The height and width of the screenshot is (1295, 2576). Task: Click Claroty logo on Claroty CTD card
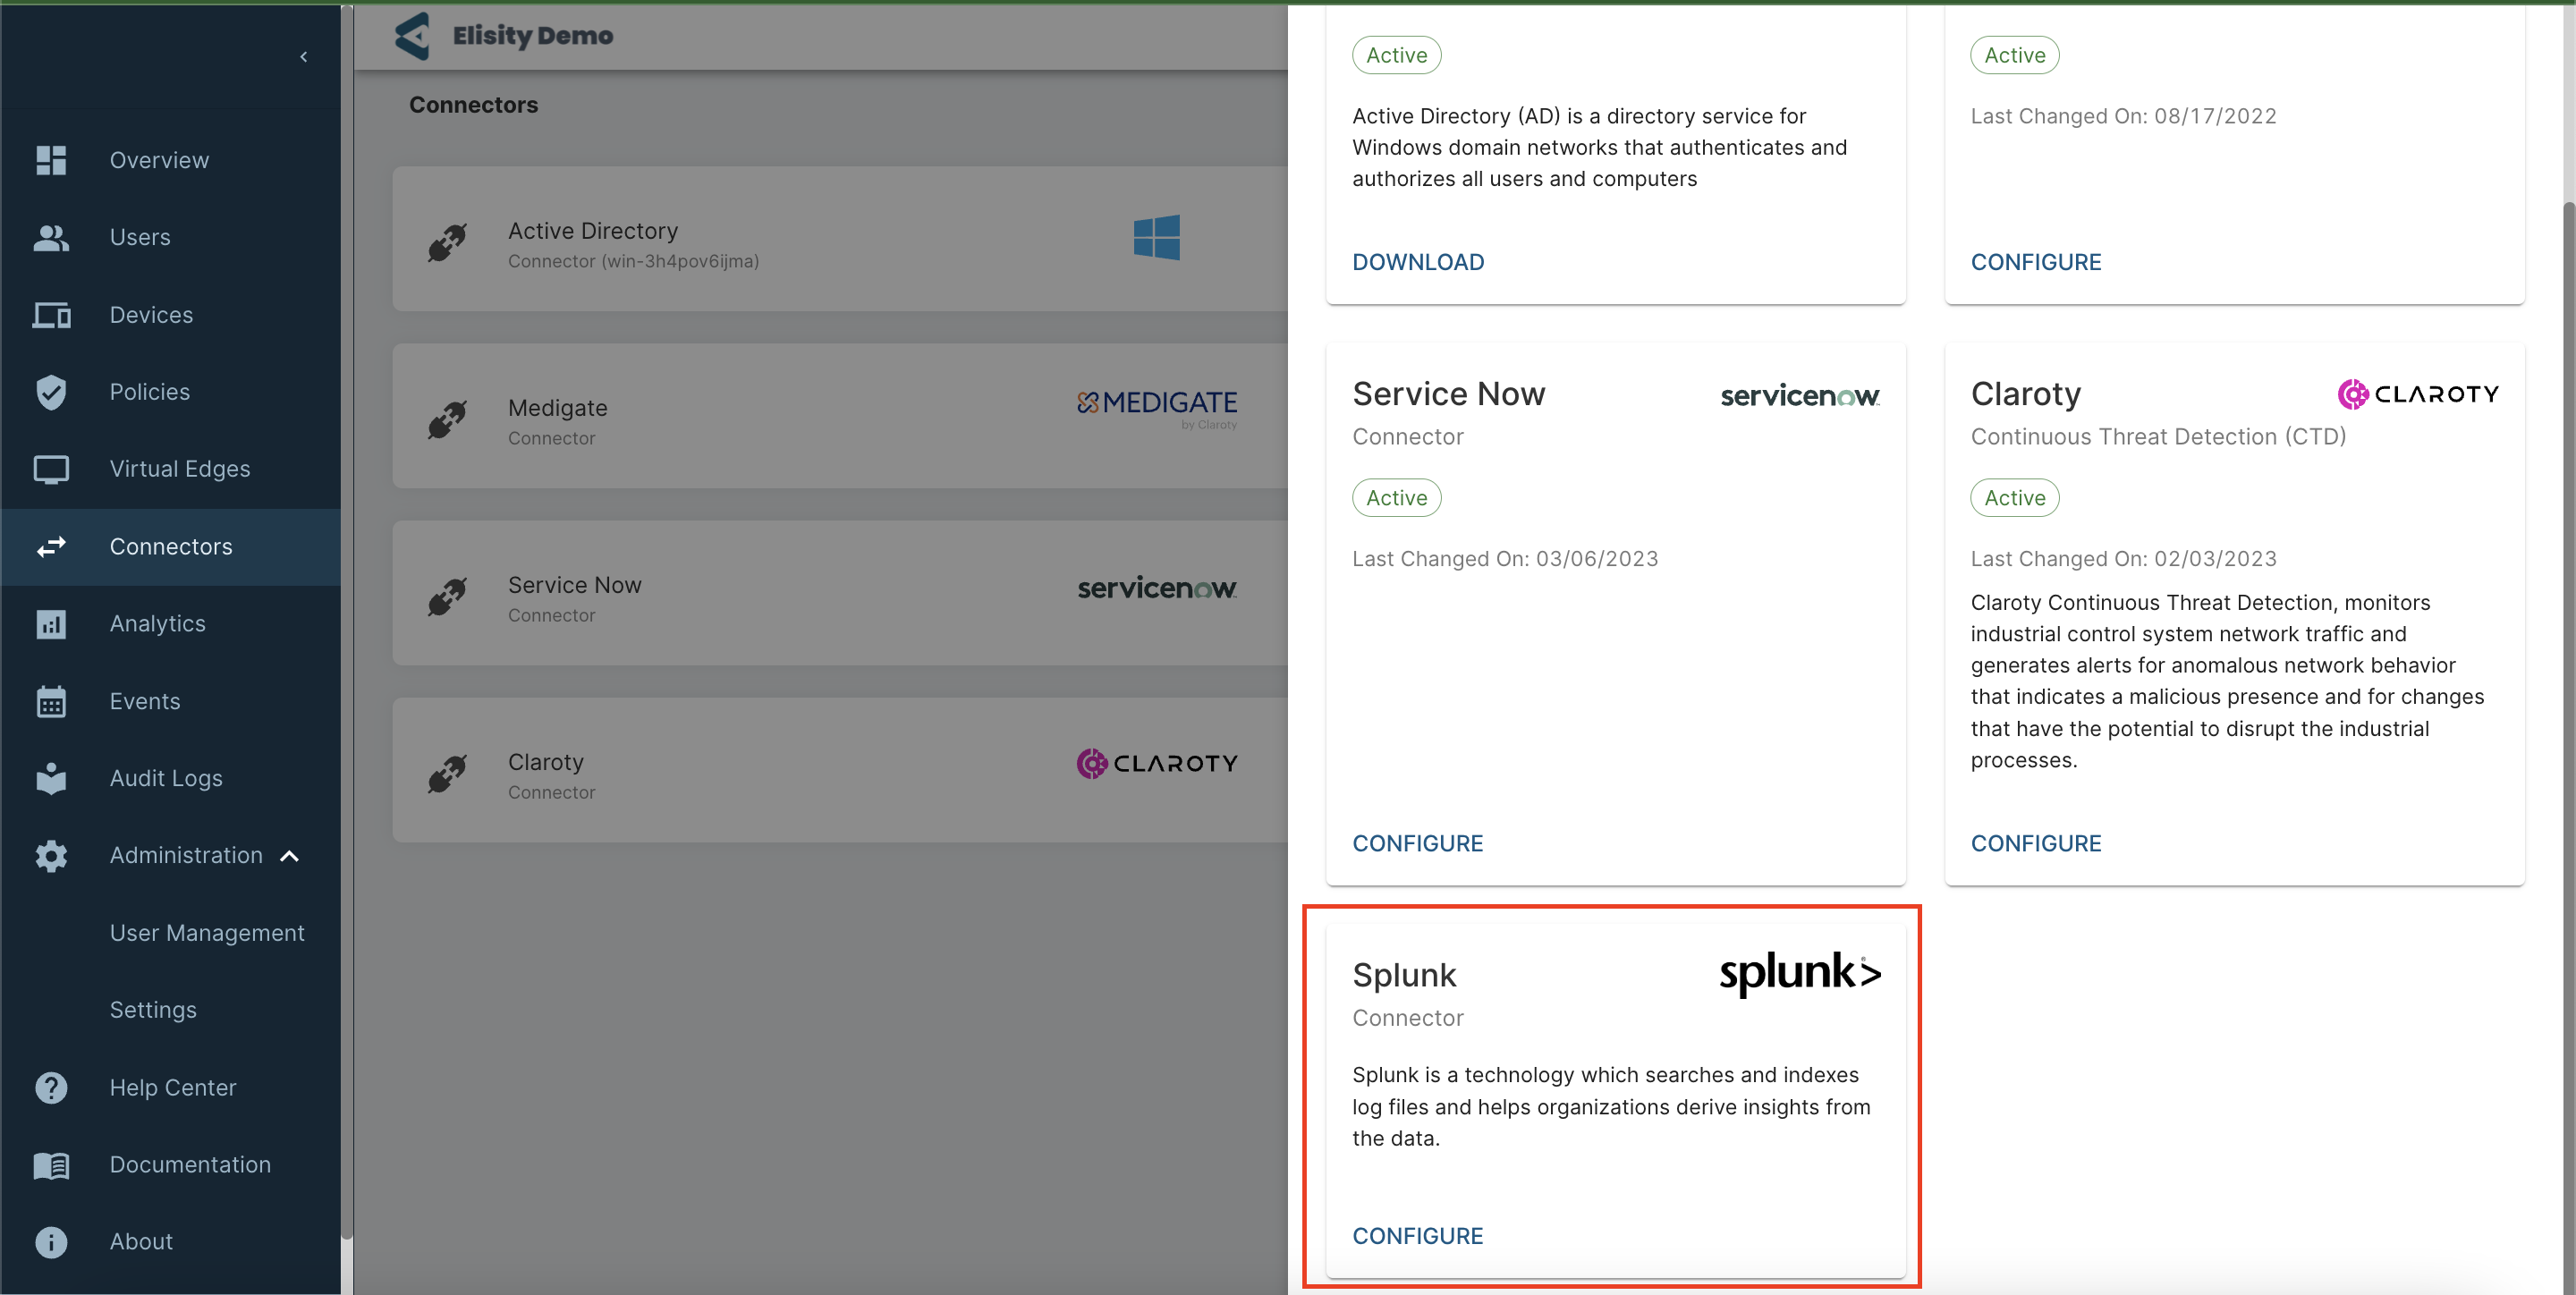click(2418, 394)
